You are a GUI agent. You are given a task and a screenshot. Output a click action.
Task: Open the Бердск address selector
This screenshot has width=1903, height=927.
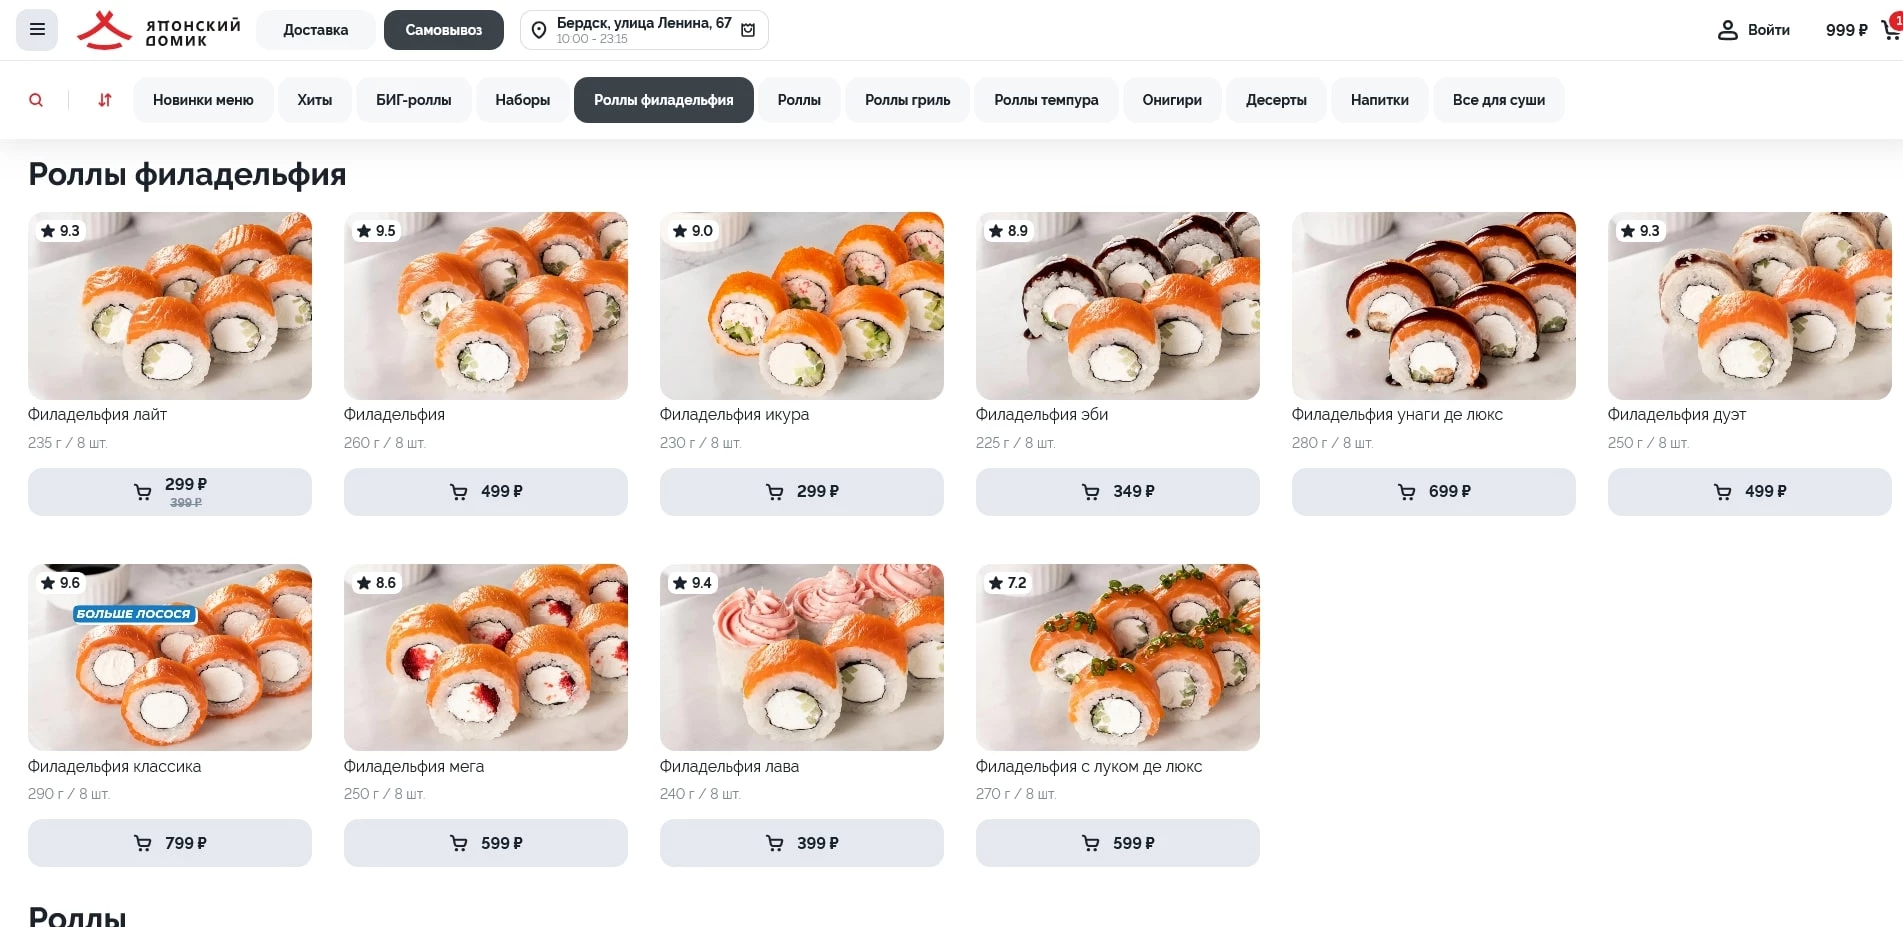pyautogui.click(x=643, y=30)
